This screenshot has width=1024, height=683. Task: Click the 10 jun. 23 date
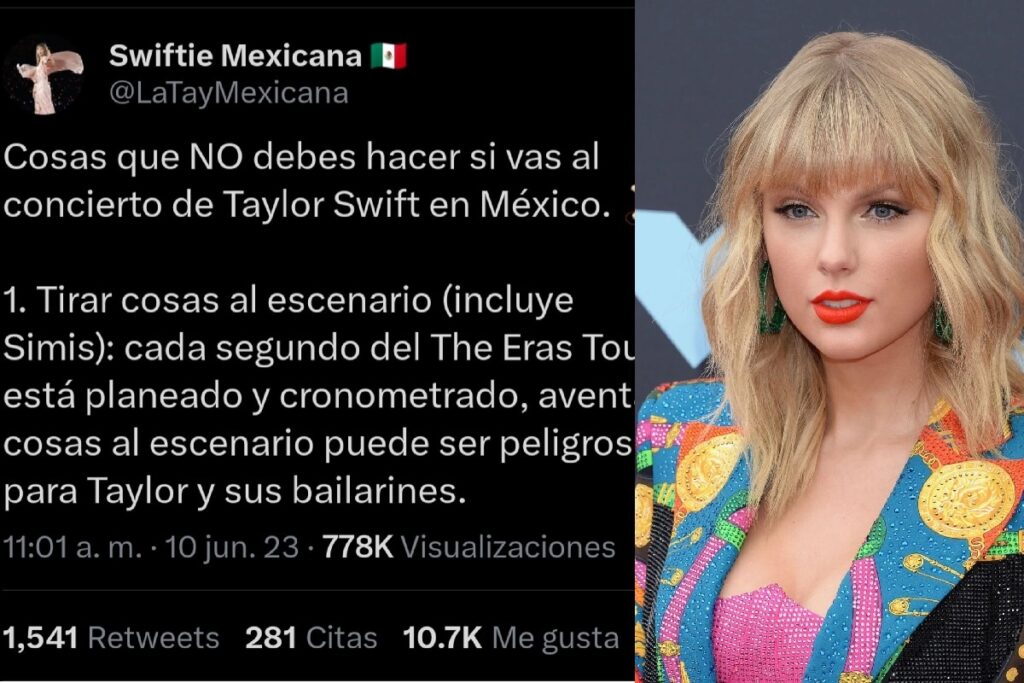click(x=232, y=547)
